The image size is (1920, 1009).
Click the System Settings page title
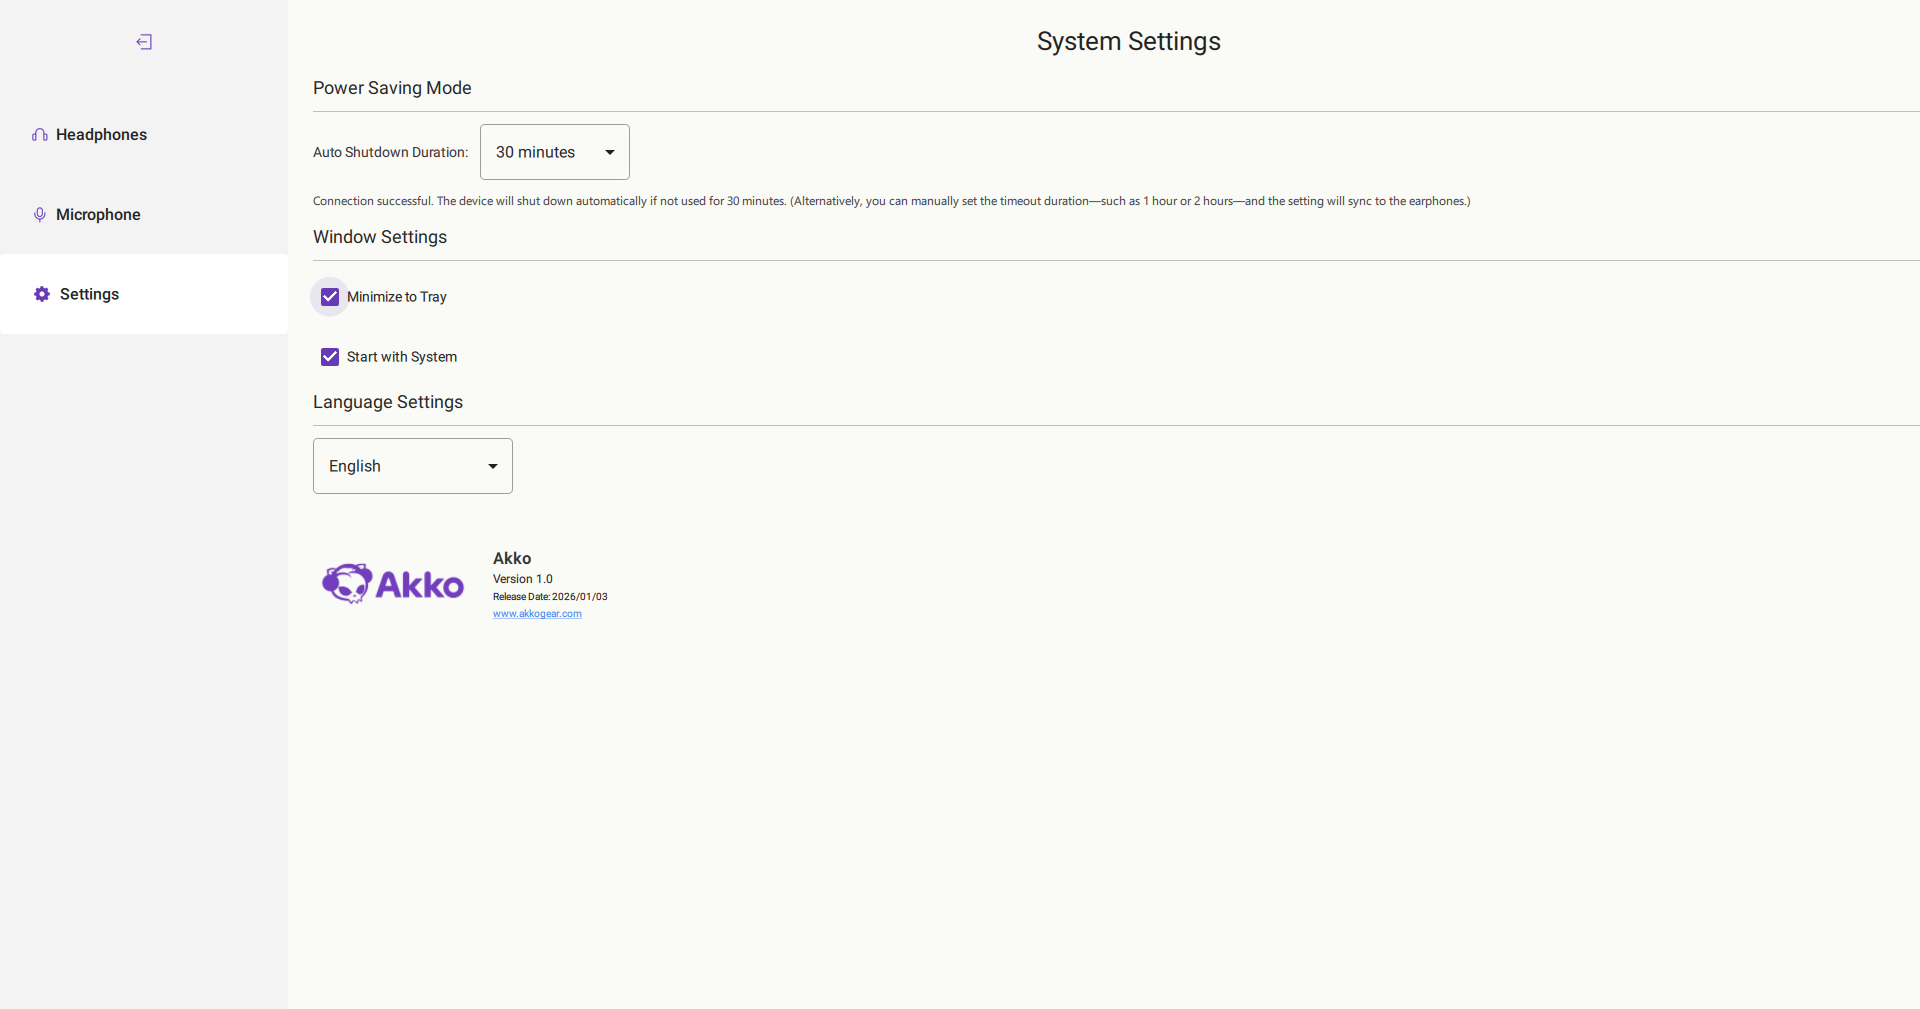coord(1128,41)
